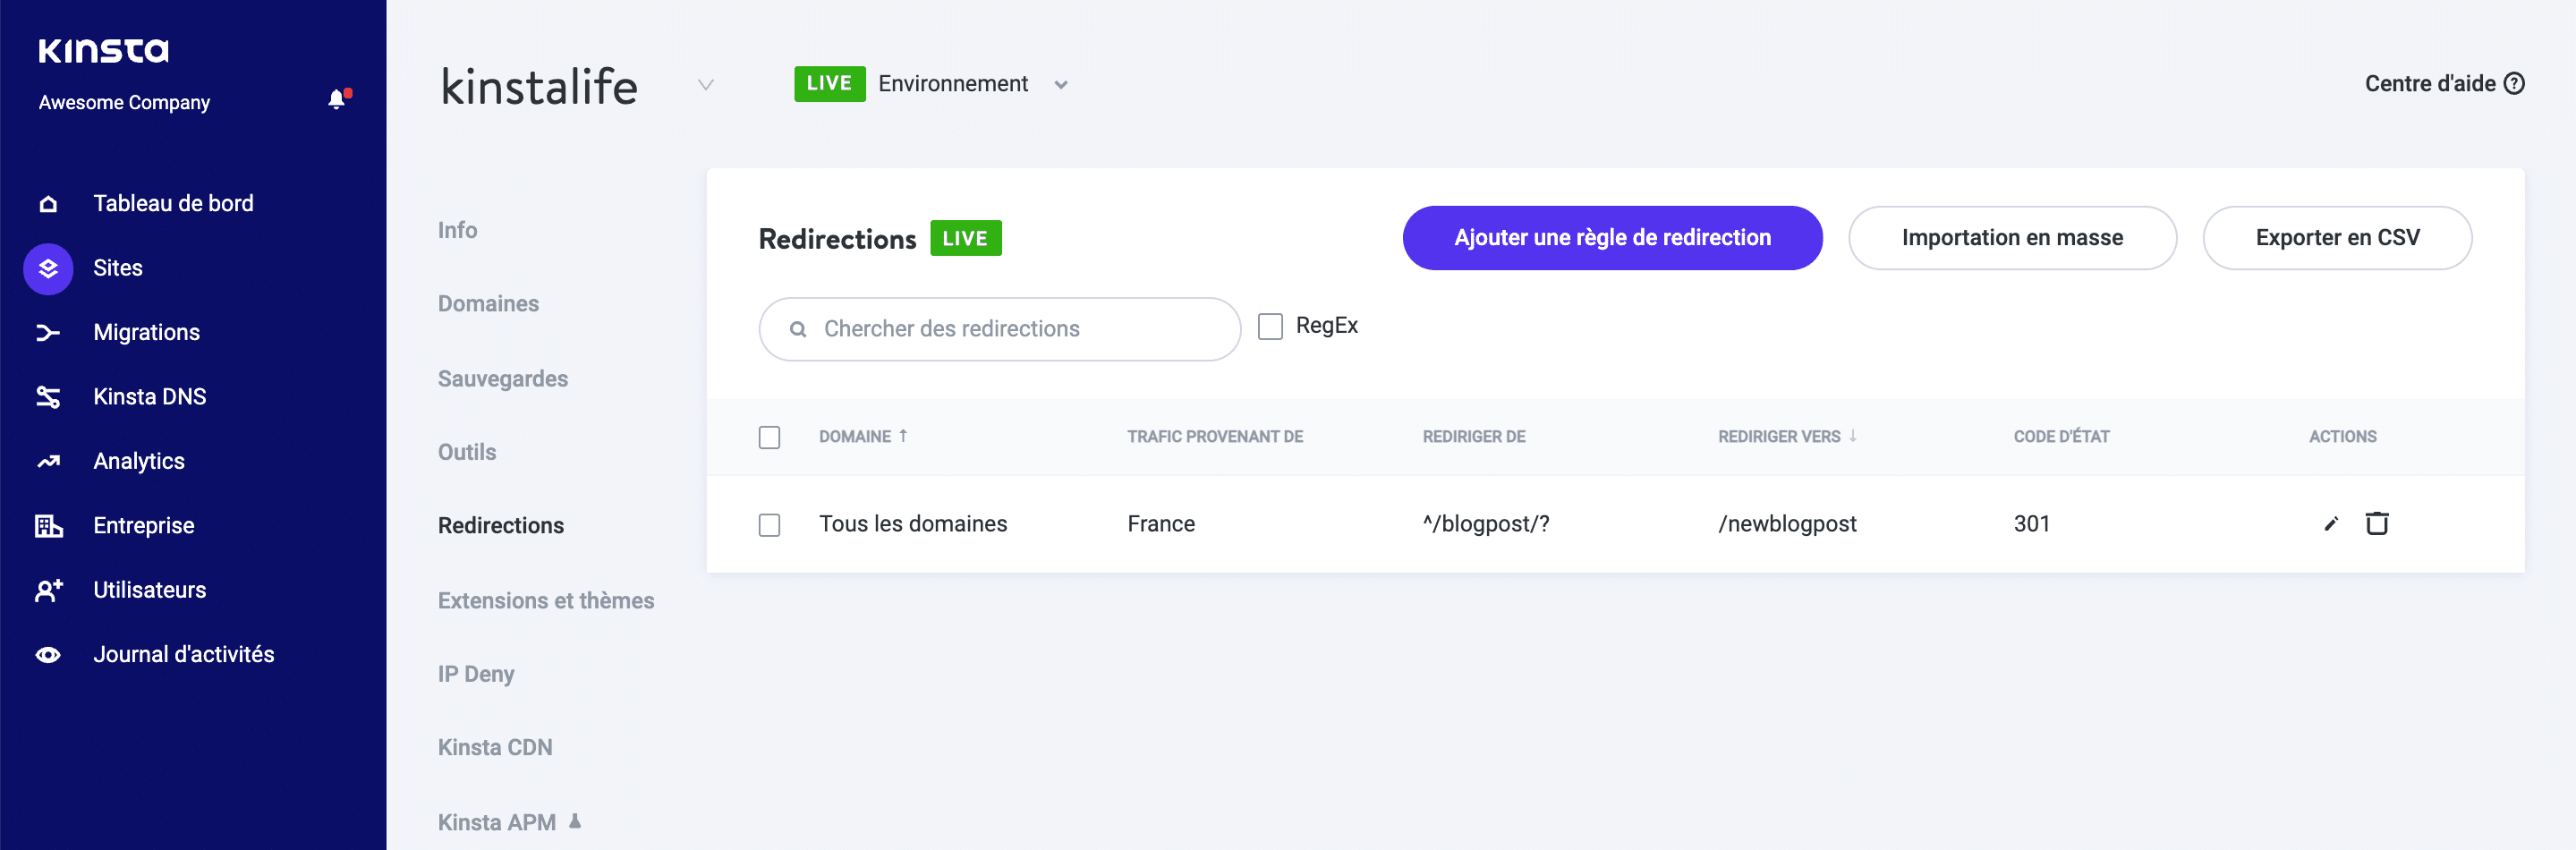The width and height of the screenshot is (2576, 850).
Task: Delete the /blogpost redirect with trash icon
Action: point(2377,523)
